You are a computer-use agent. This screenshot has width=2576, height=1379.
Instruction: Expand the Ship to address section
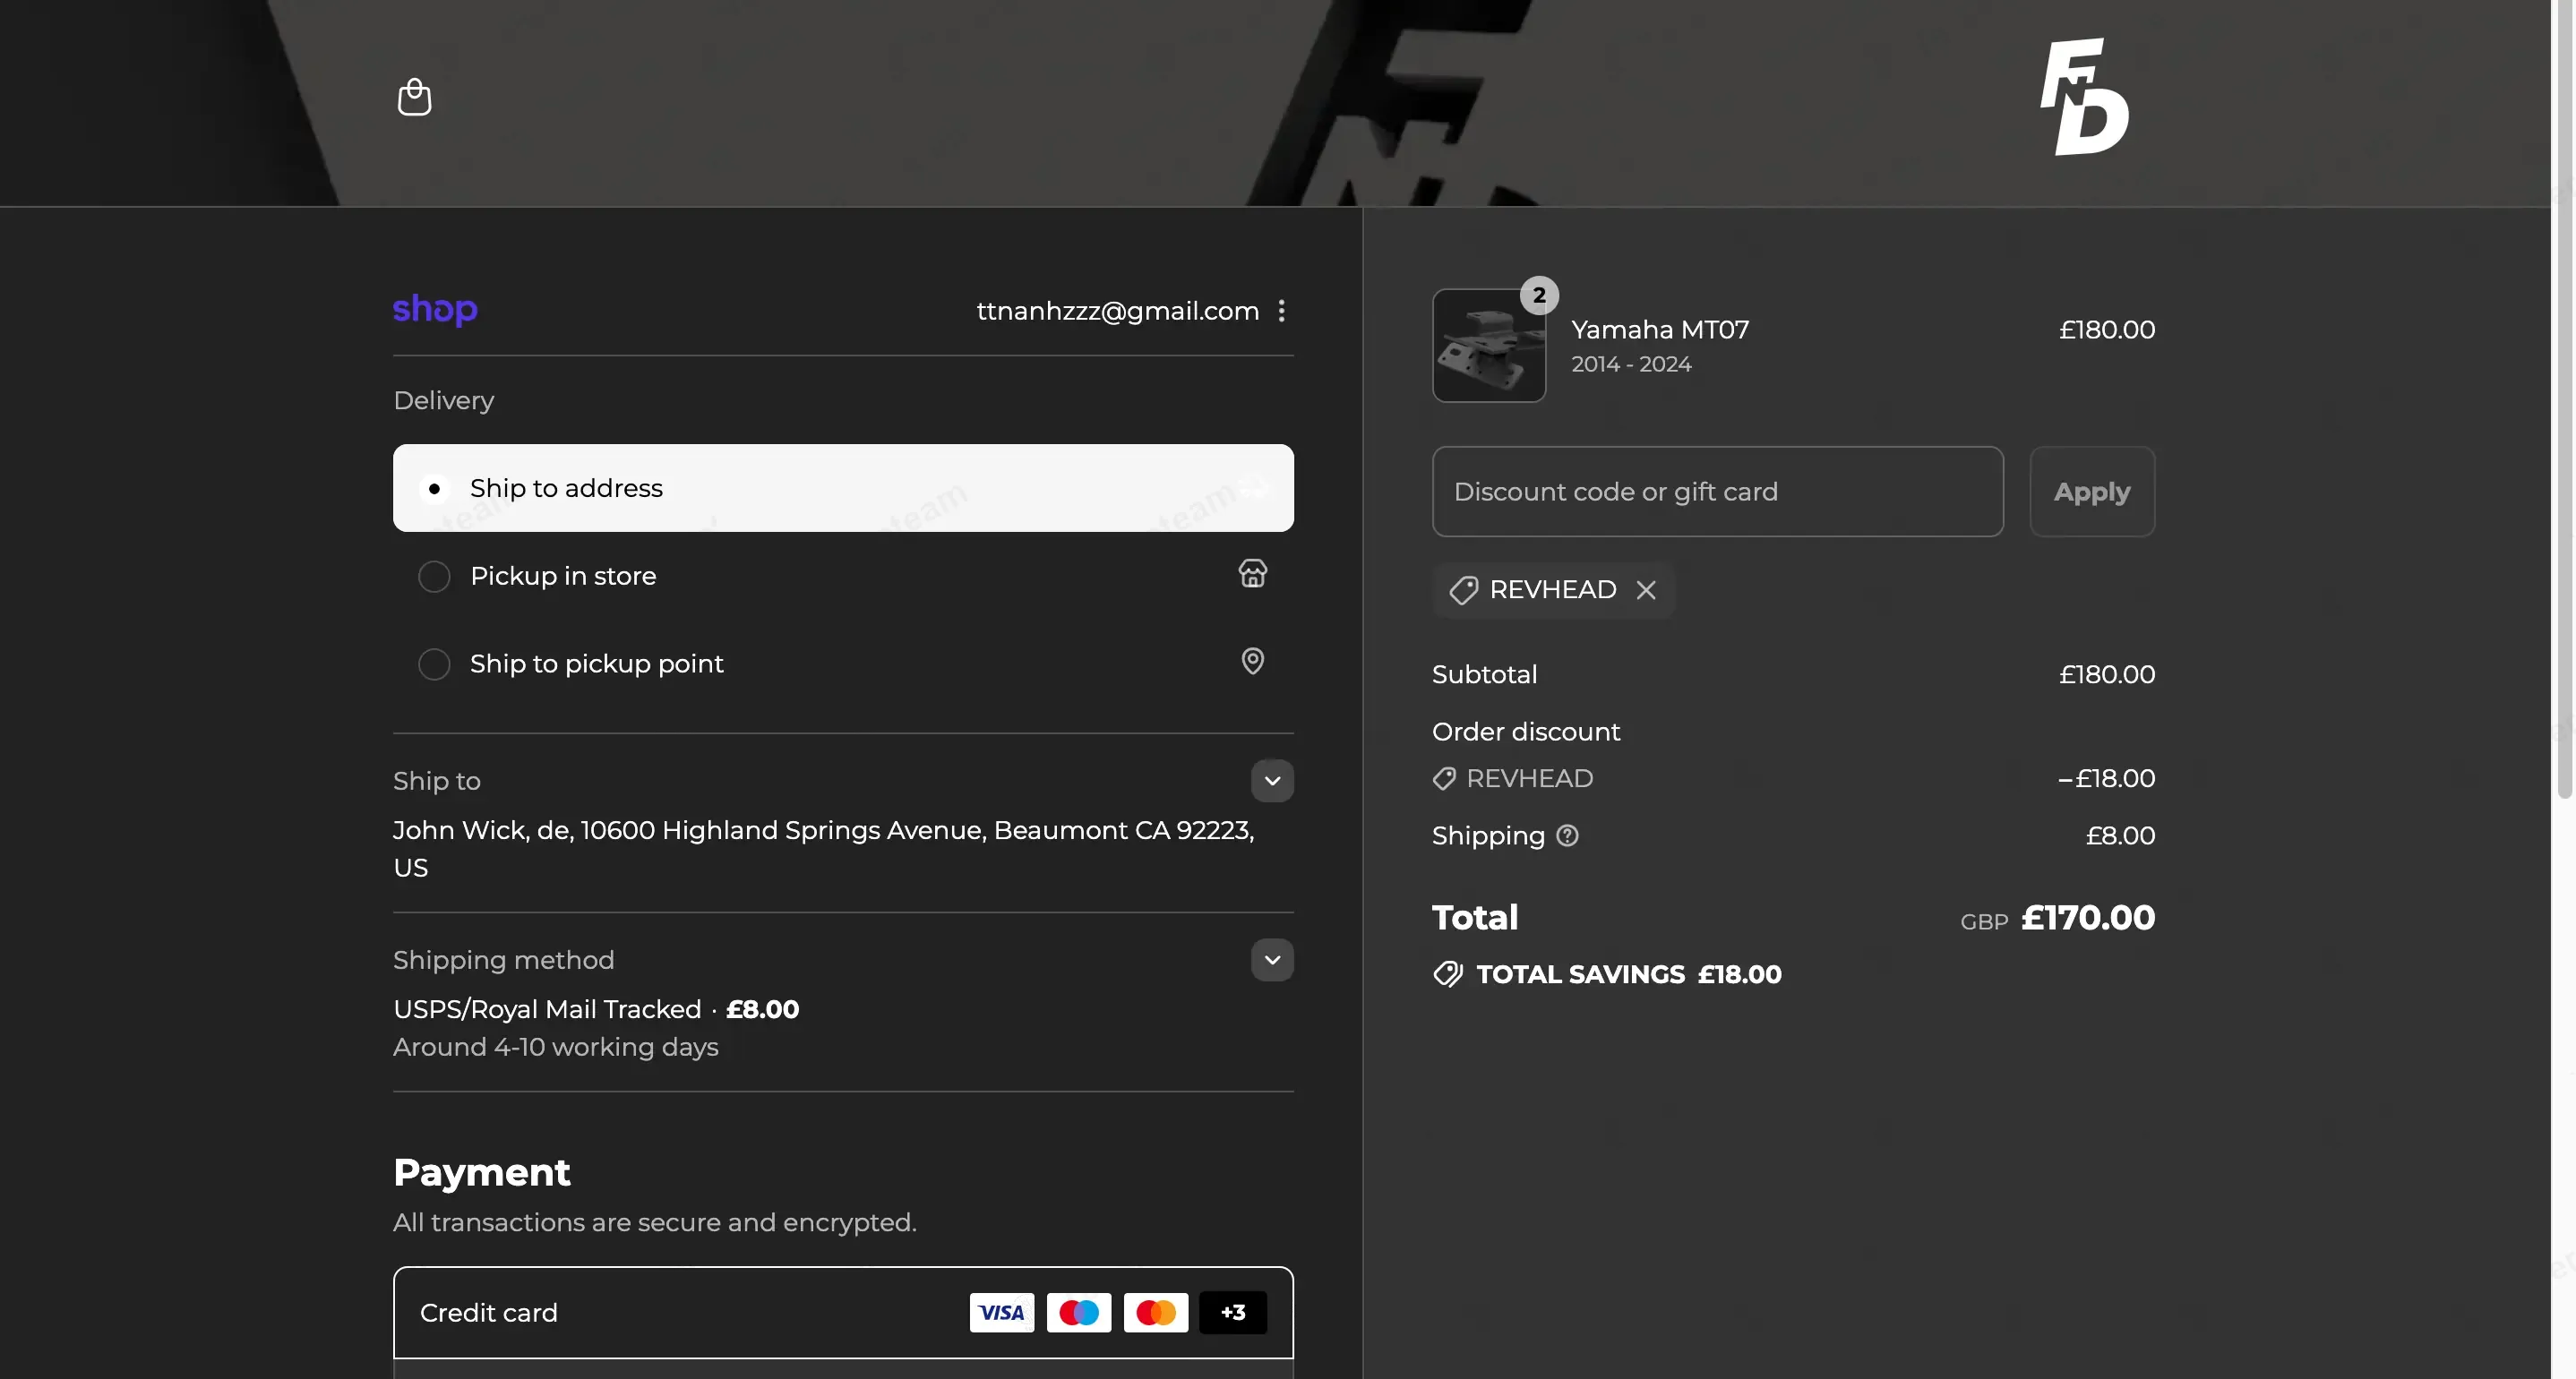click(x=1272, y=781)
